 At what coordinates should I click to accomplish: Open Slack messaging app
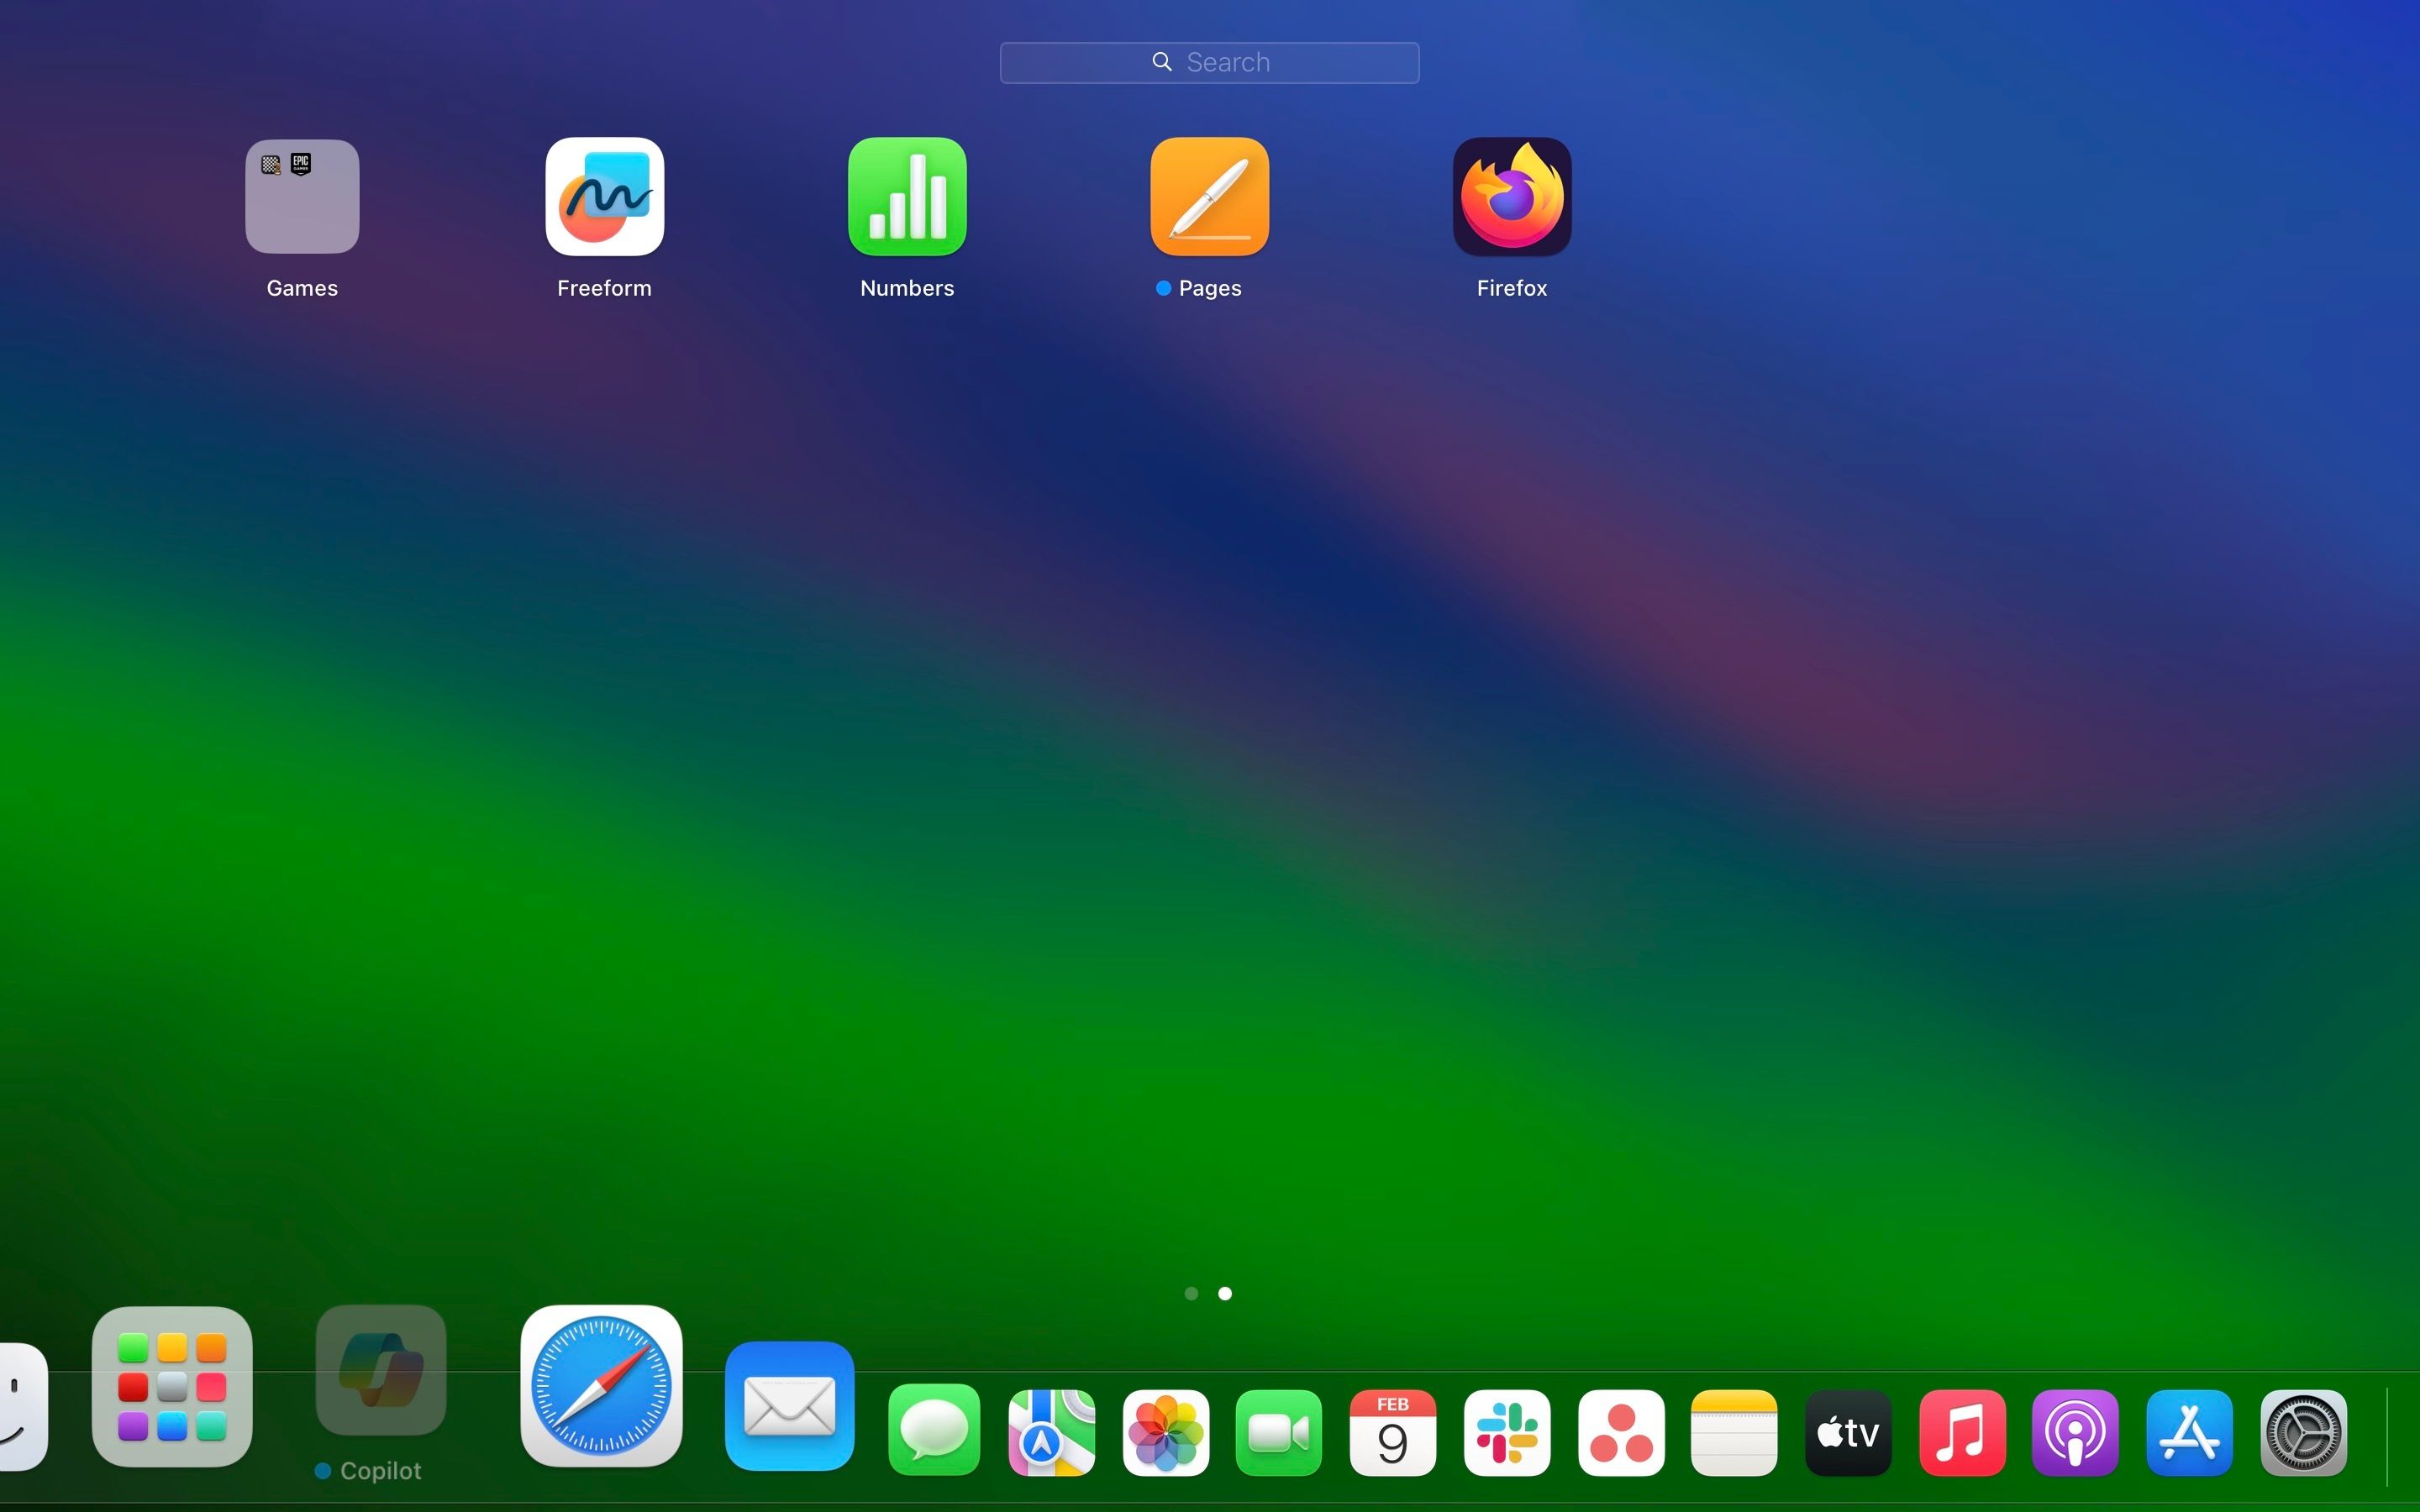pyautogui.click(x=1505, y=1434)
